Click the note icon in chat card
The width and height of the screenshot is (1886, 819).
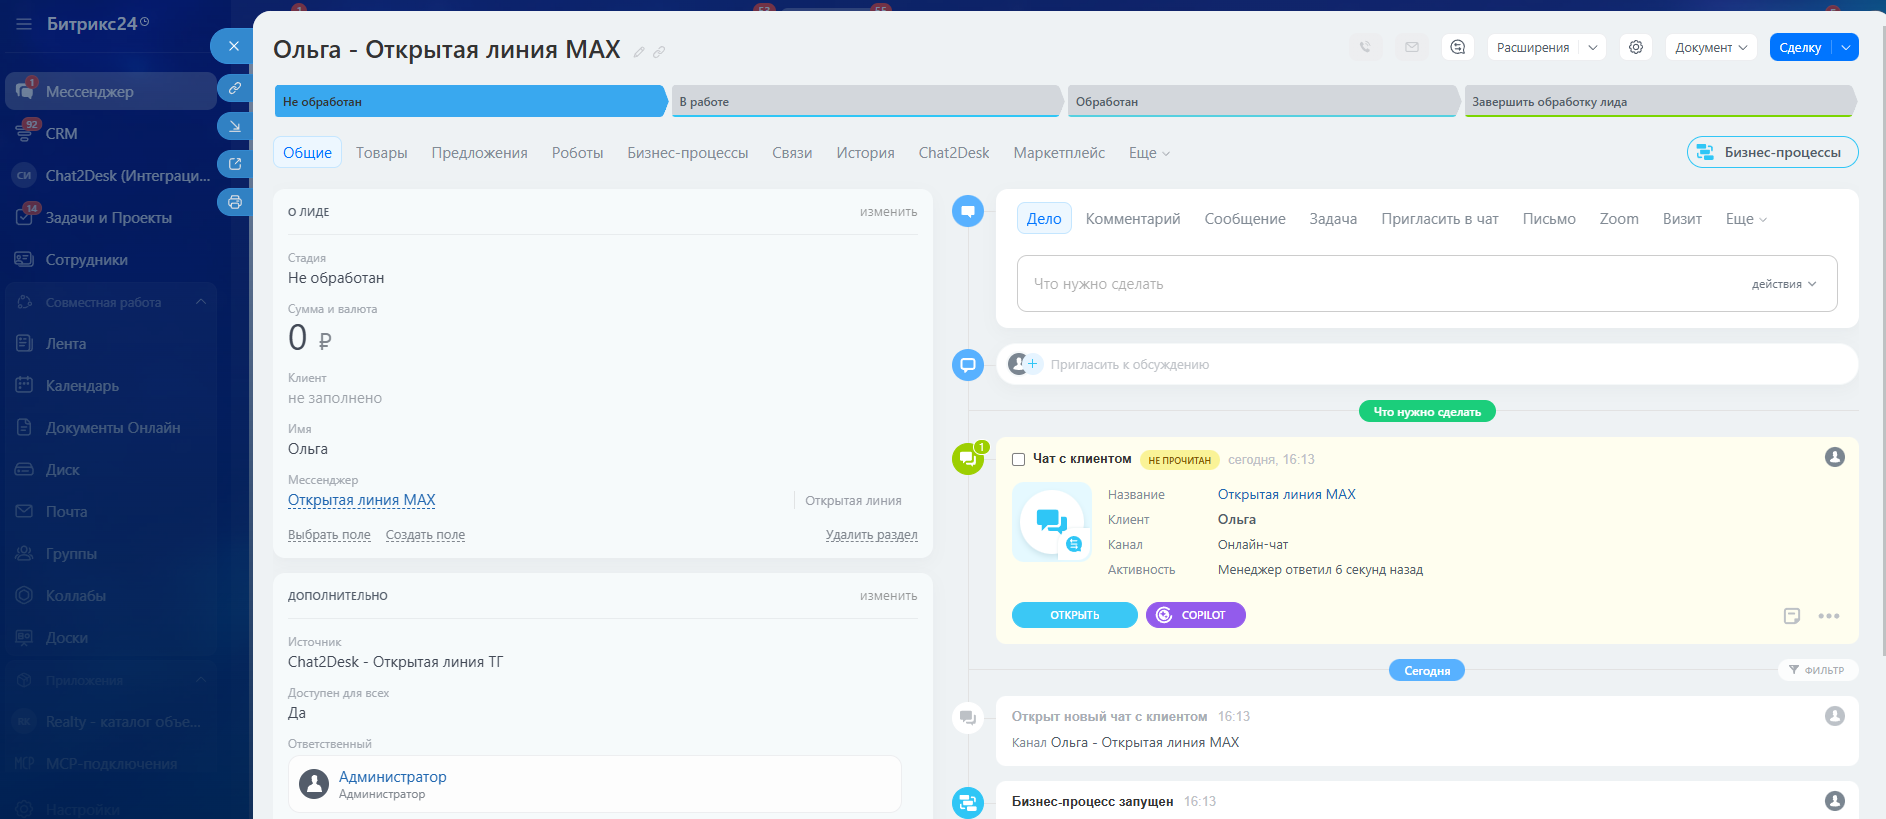click(1791, 616)
